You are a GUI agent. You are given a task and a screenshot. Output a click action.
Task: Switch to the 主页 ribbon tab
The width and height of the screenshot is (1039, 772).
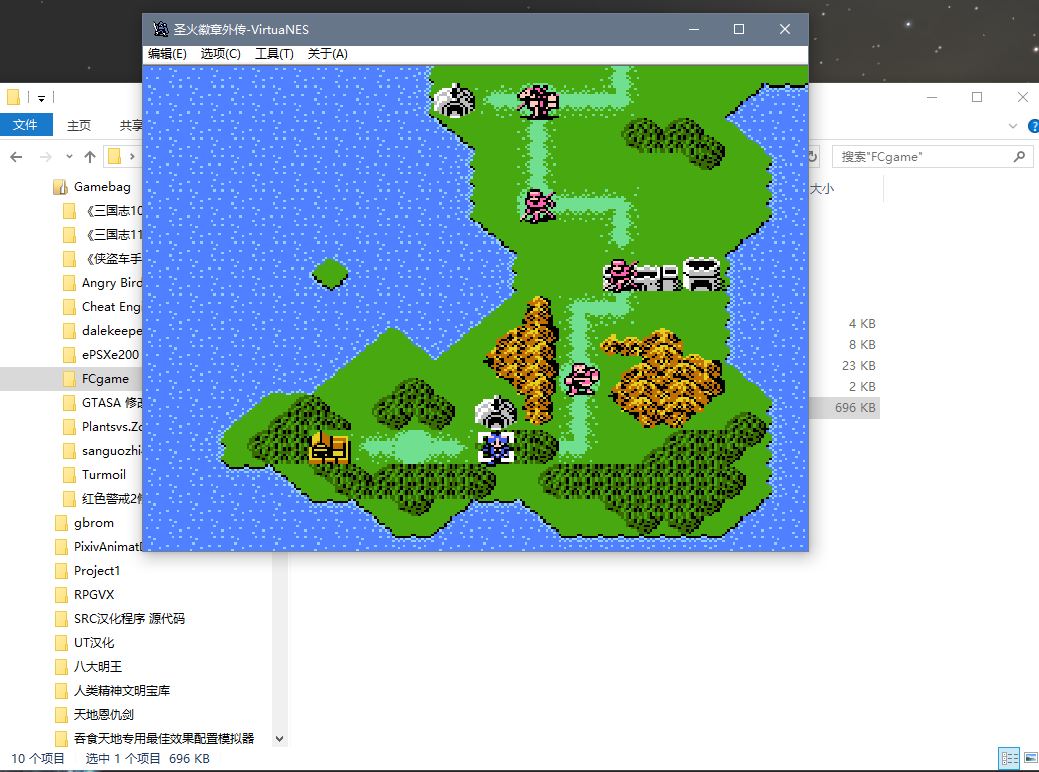coord(79,125)
